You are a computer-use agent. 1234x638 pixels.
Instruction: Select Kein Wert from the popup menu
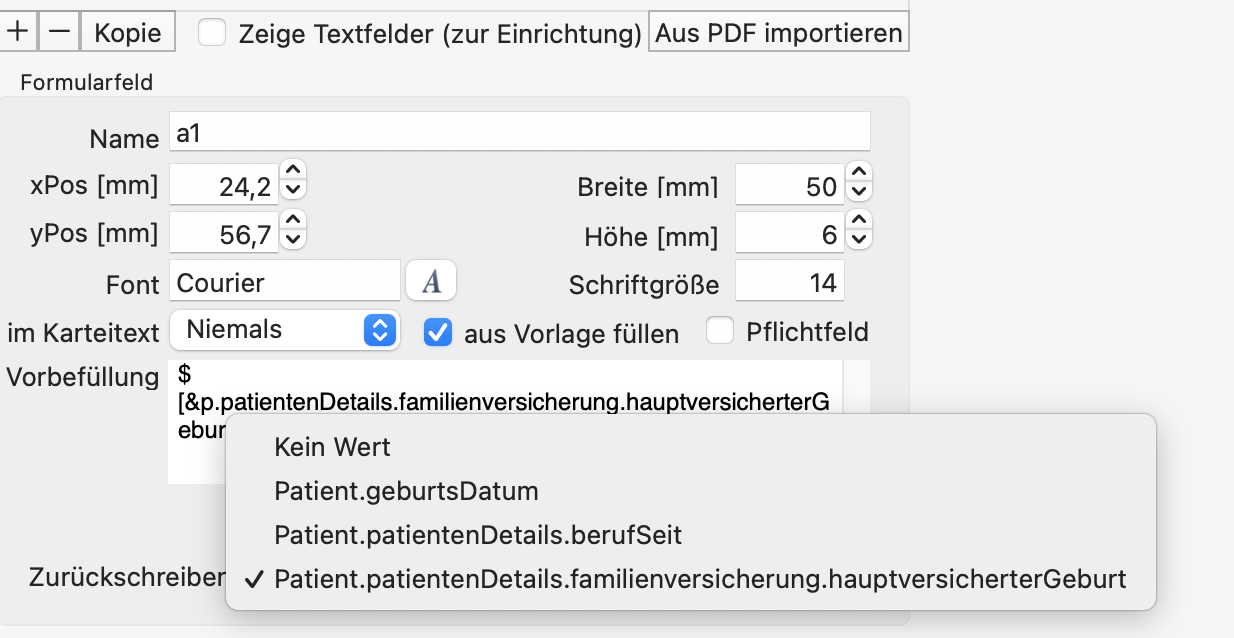click(x=332, y=447)
